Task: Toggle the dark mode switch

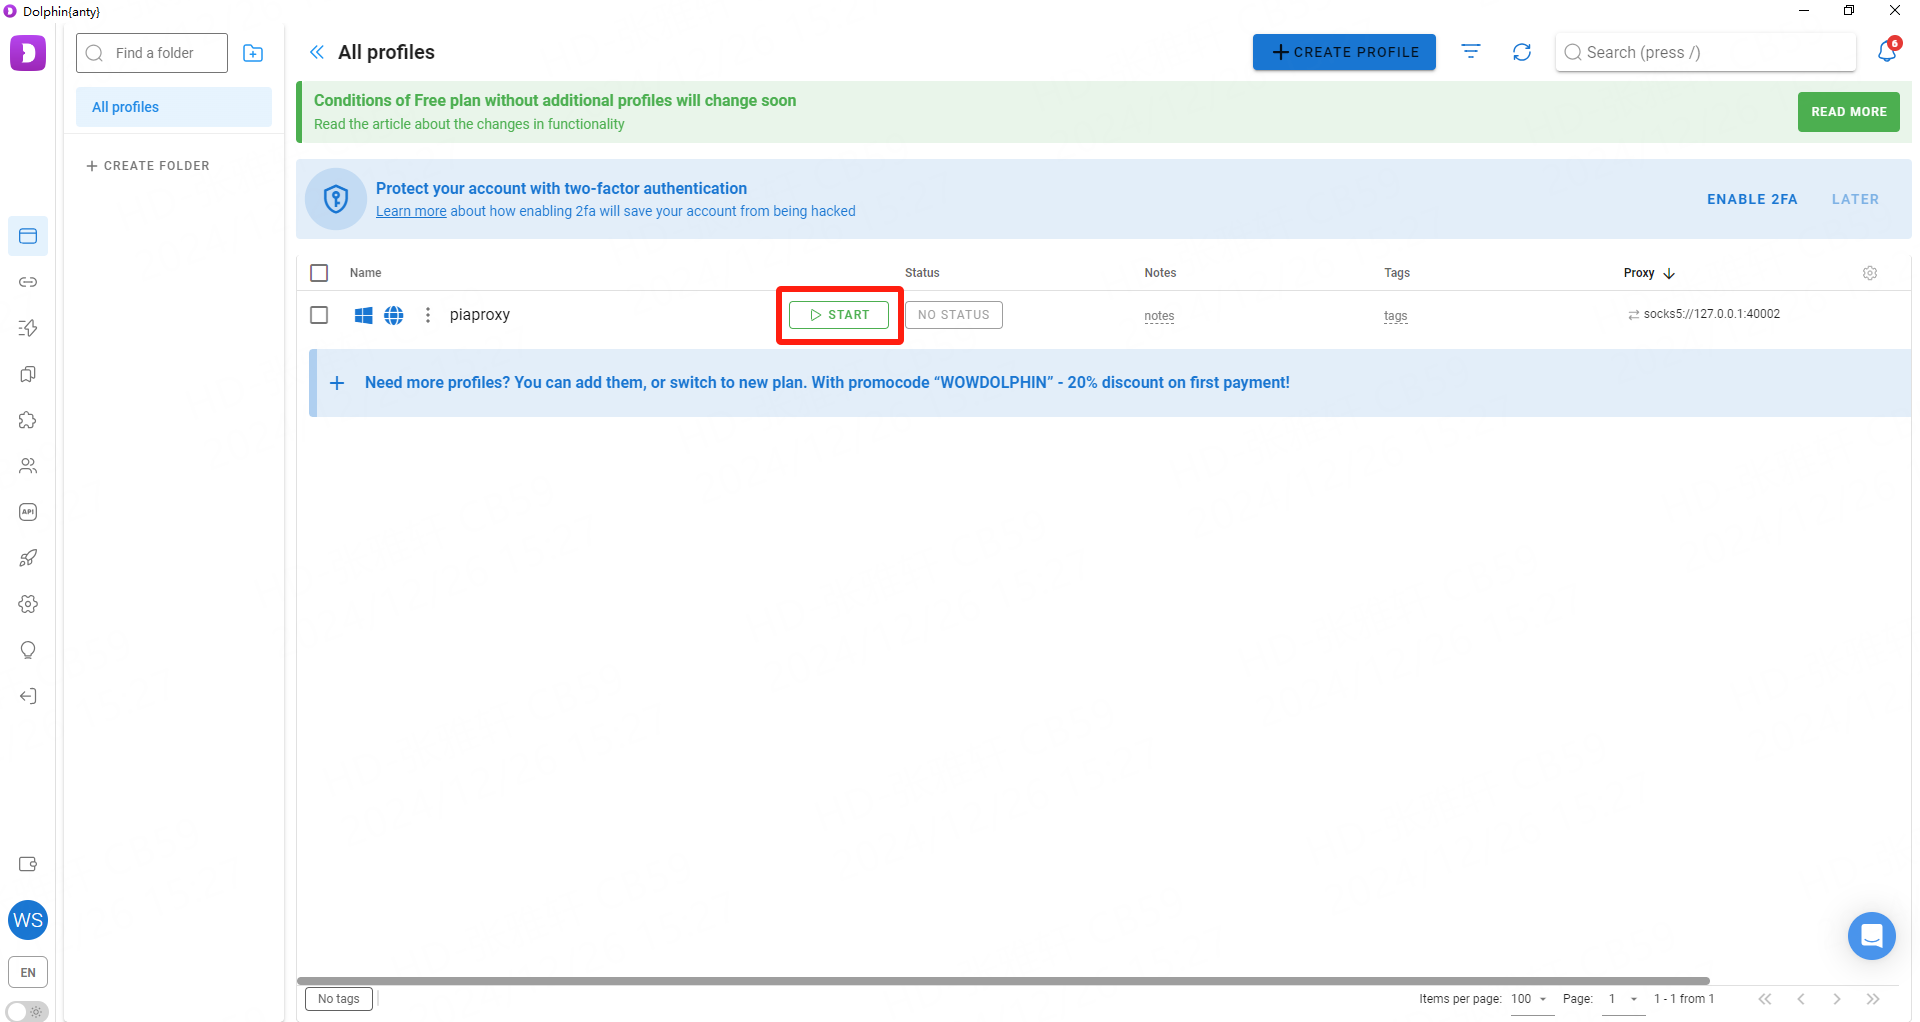Action: pyautogui.click(x=27, y=1011)
